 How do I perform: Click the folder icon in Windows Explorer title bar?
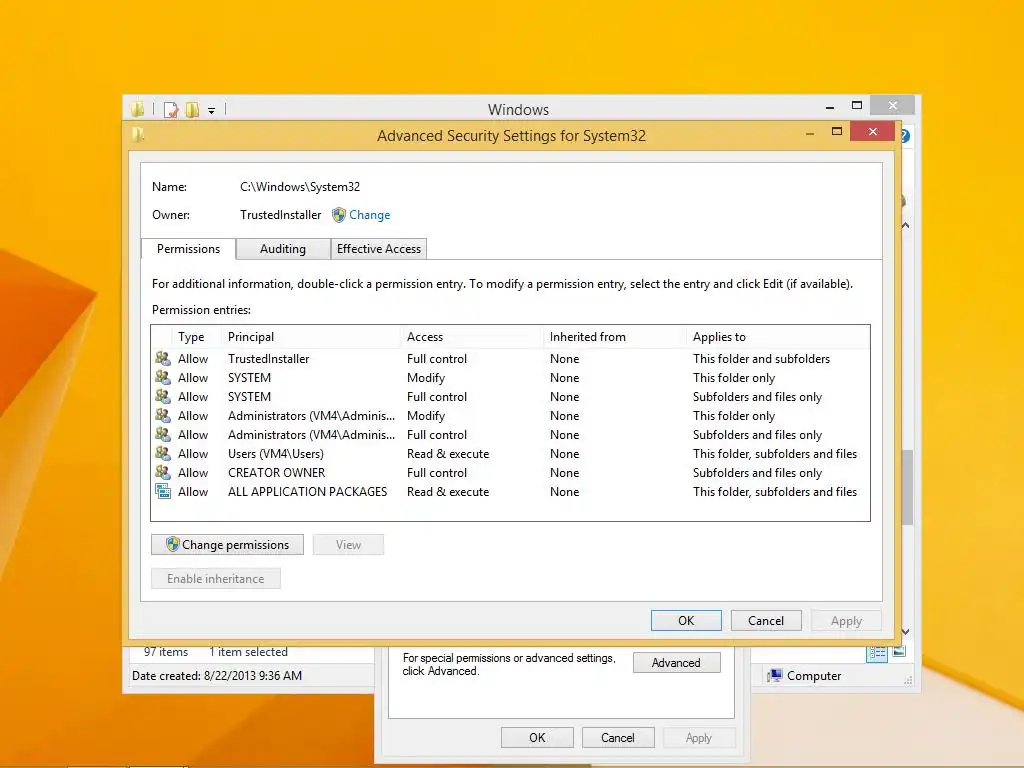coord(137,109)
